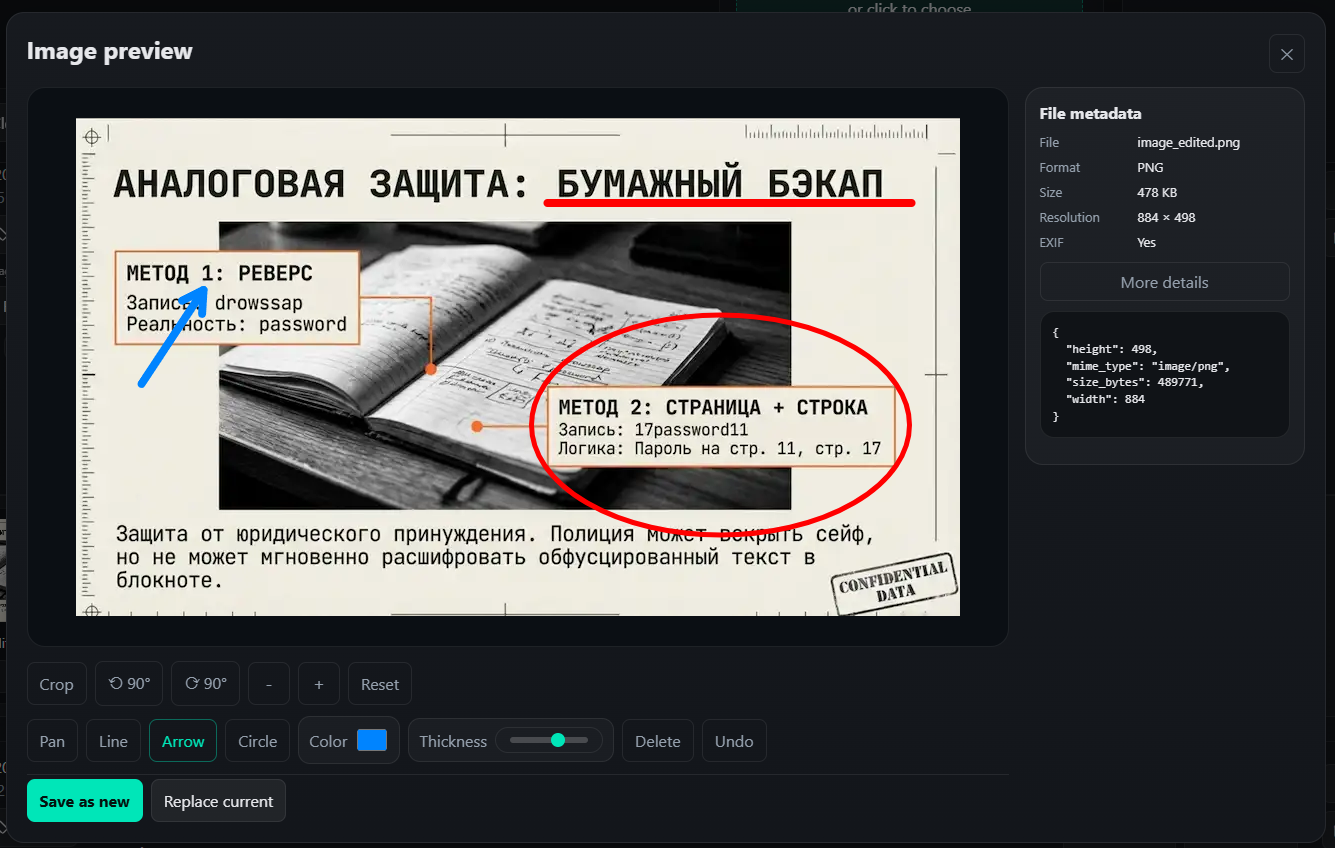Zoom out using the minus button
This screenshot has width=1335, height=848.
(x=268, y=683)
